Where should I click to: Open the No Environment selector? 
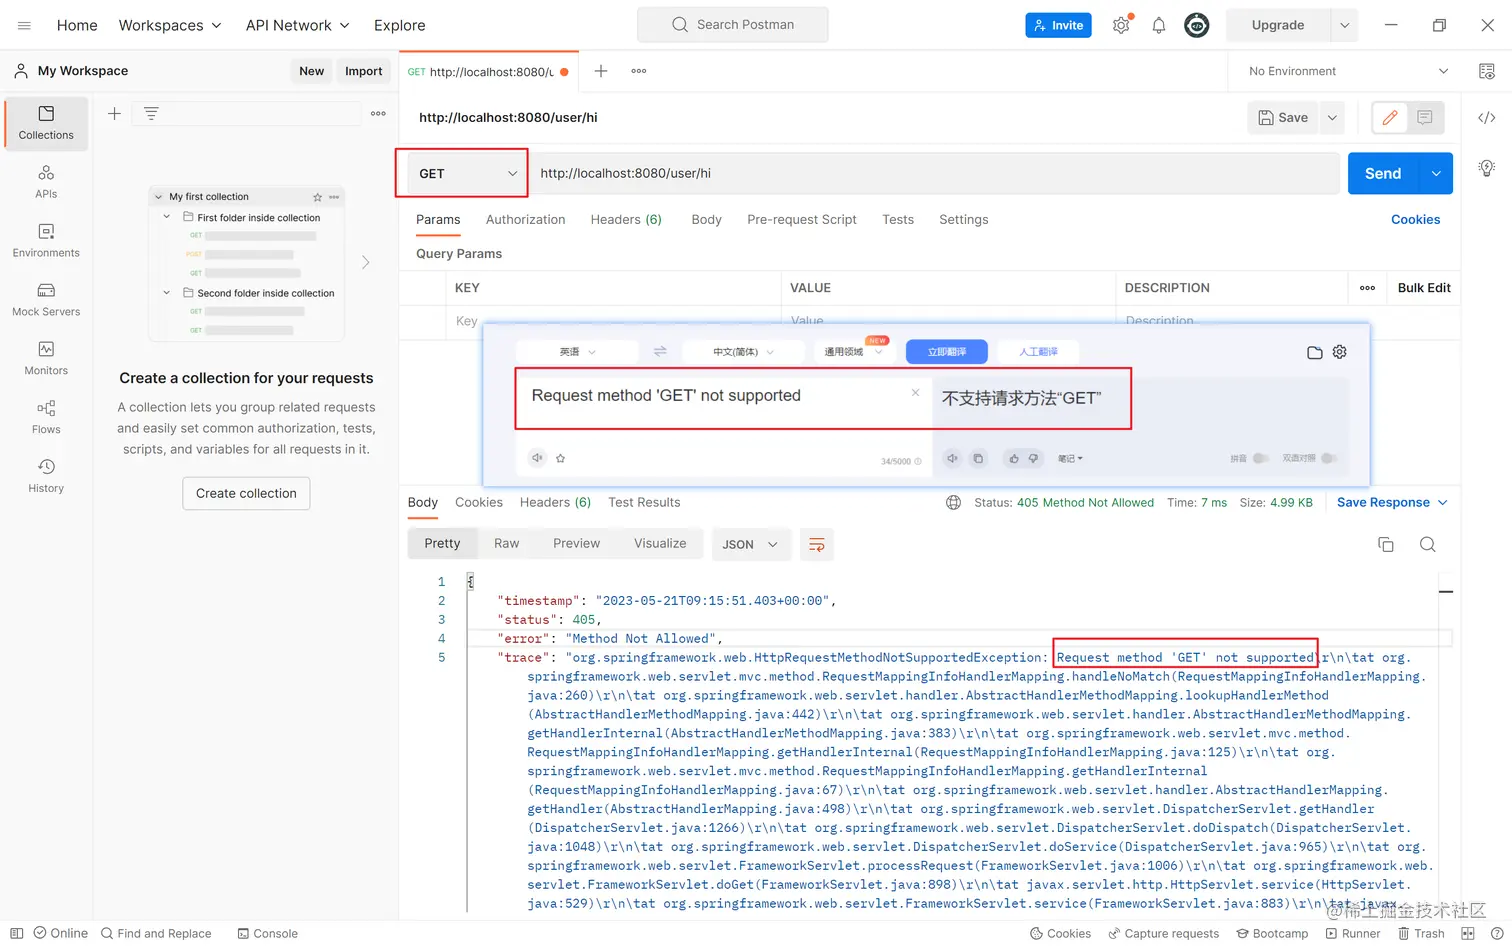[1347, 71]
